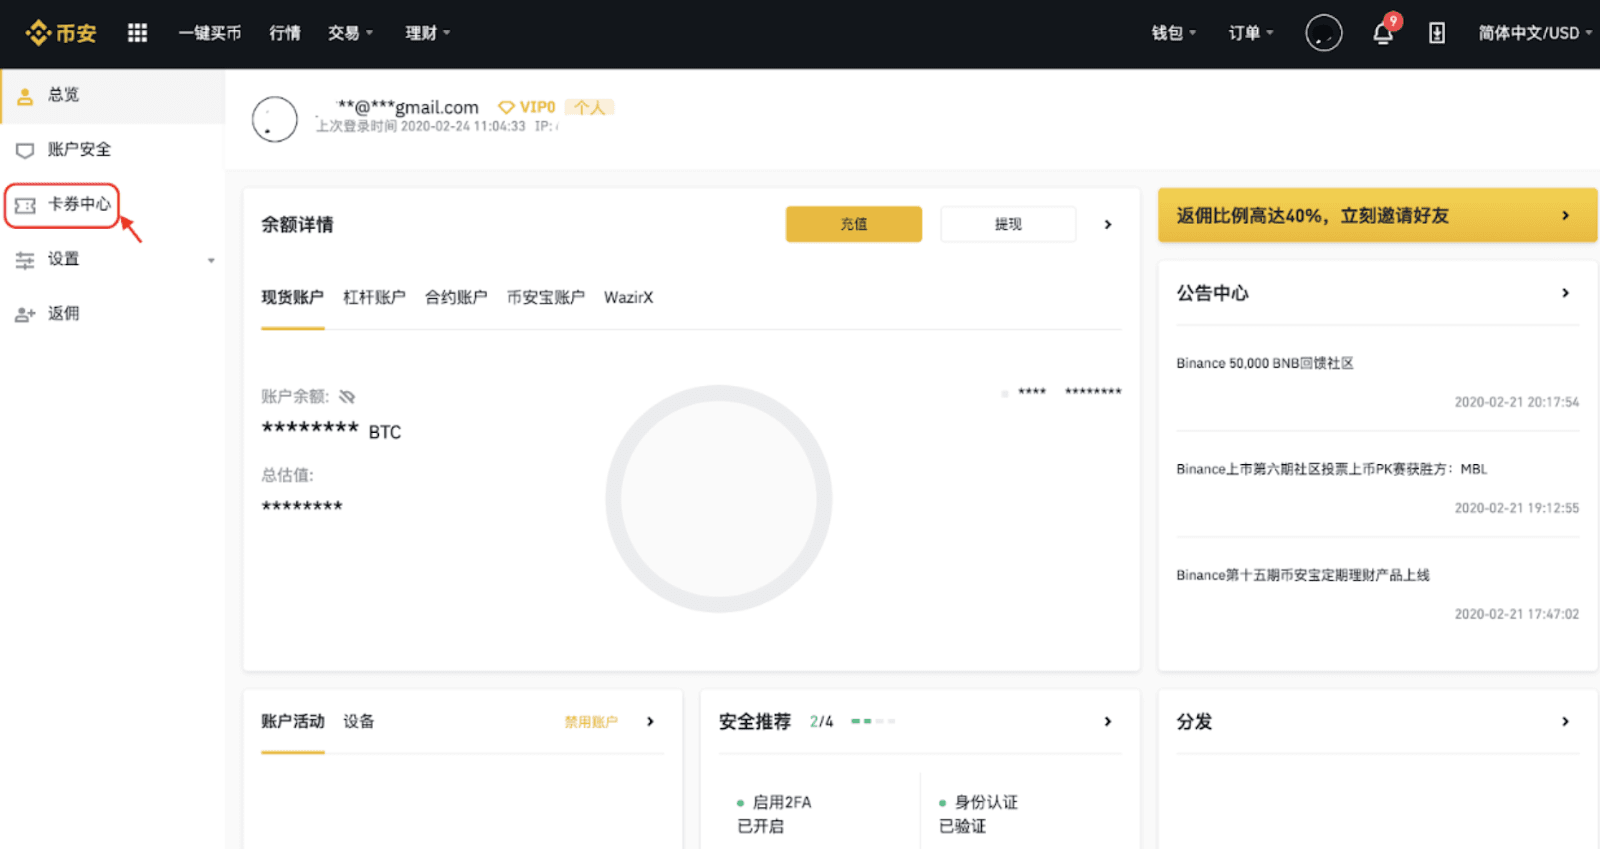
Task: Switch to 合约账户 tab
Action: click(456, 298)
